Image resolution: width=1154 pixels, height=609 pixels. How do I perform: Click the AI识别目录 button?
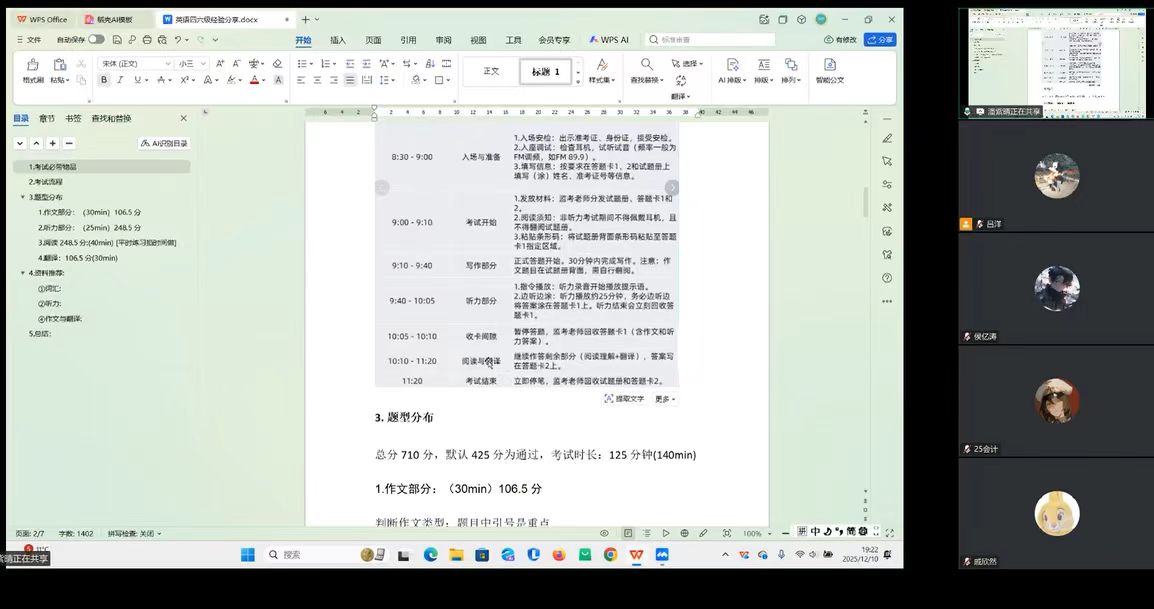tap(164, 143)
